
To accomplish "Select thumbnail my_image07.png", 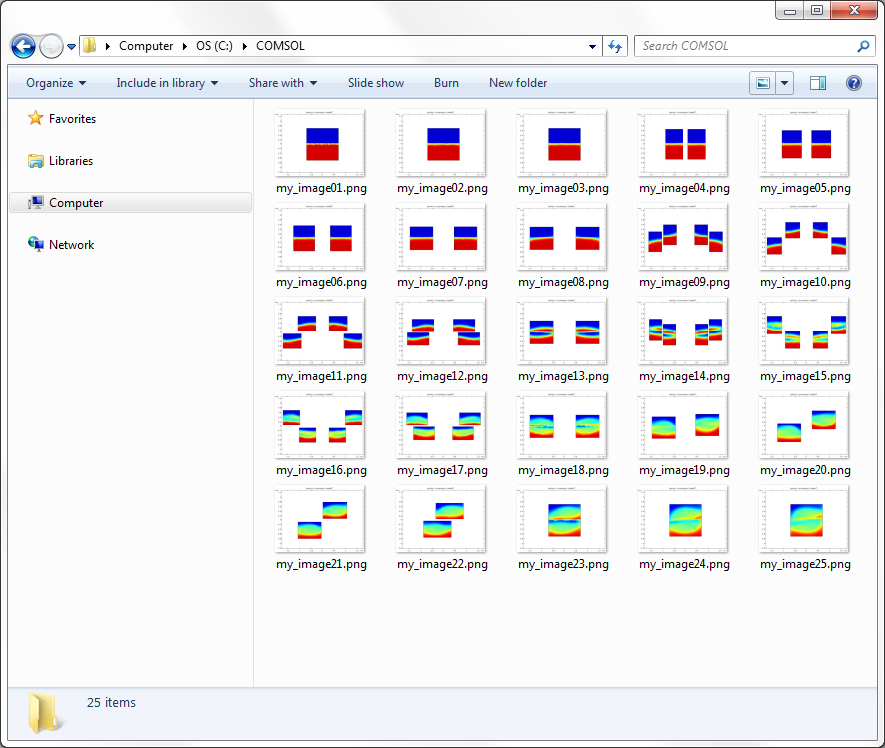I will pos(442,238).
